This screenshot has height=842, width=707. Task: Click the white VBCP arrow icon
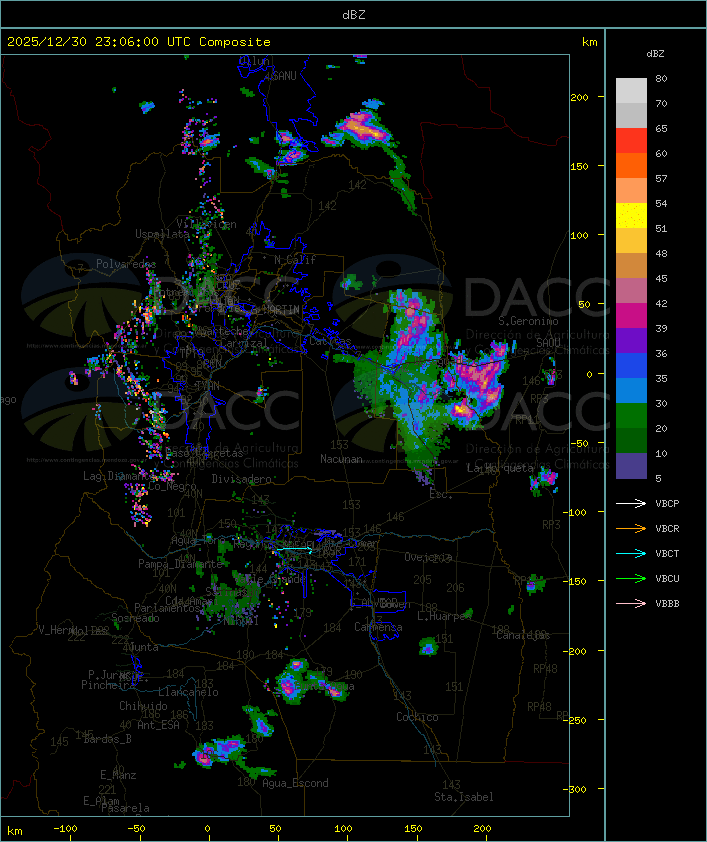[631, 503]
